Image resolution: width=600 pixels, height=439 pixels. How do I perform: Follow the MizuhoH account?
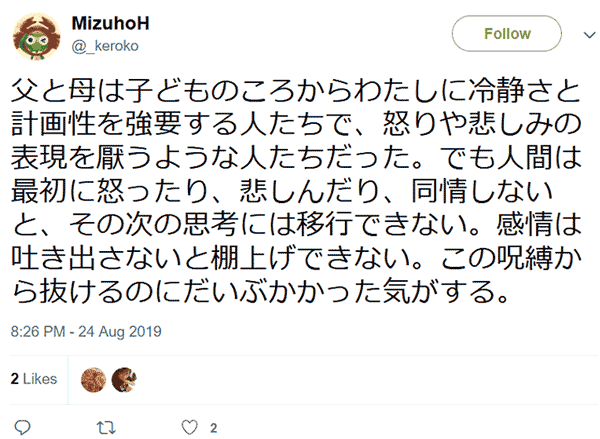tap(507, 34)
